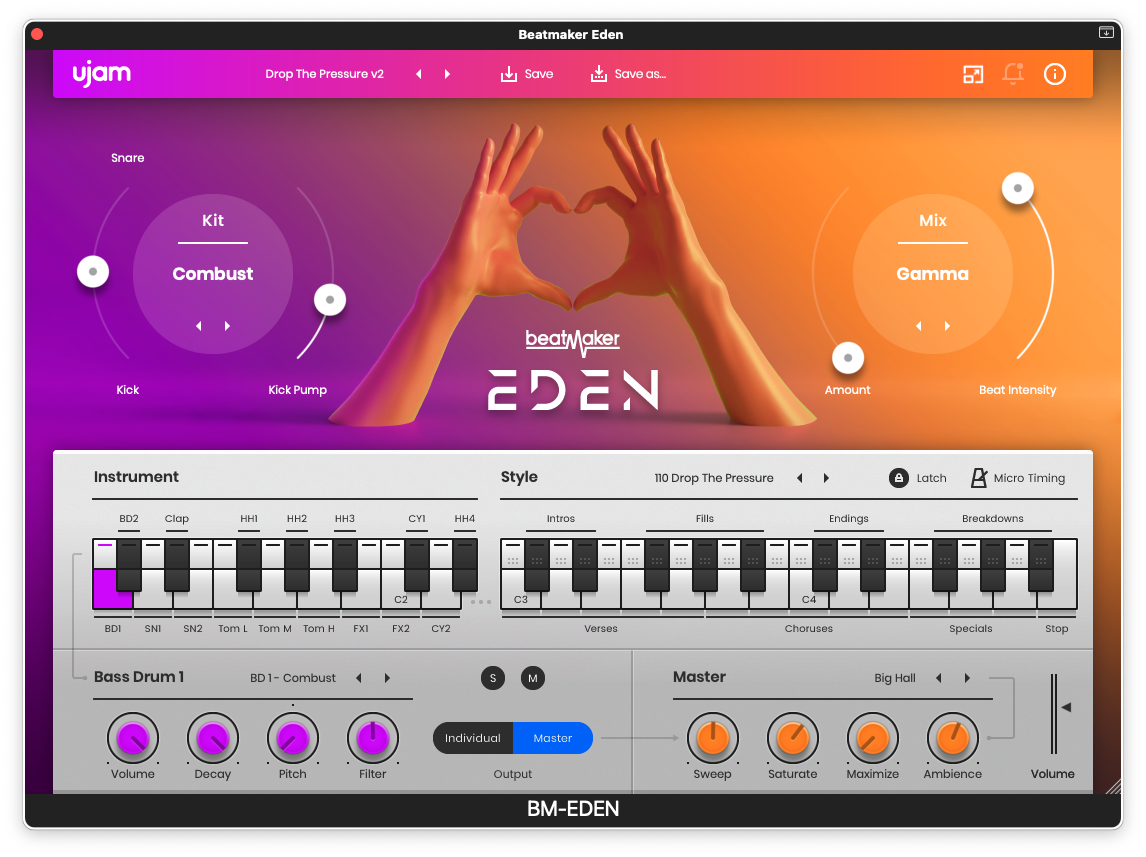Select previous sample before BD 1 - Combust

pos(359,678)
